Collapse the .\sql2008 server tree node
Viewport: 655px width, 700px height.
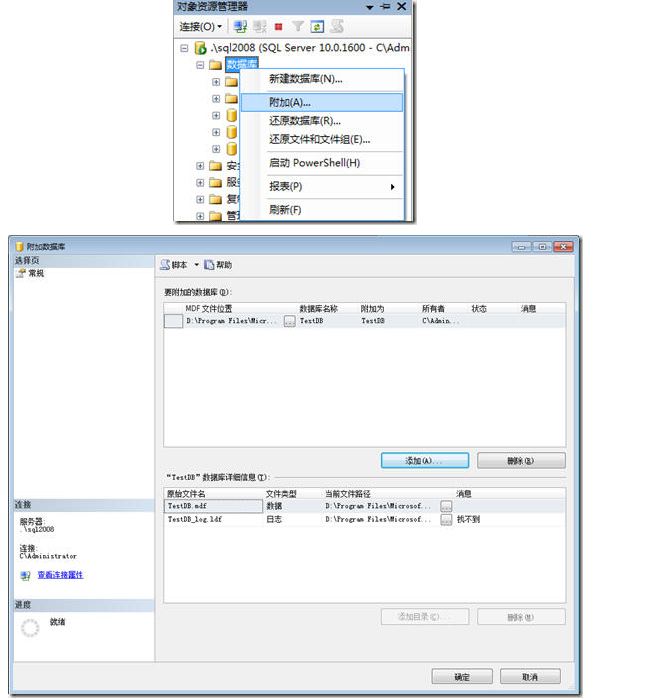184,48
